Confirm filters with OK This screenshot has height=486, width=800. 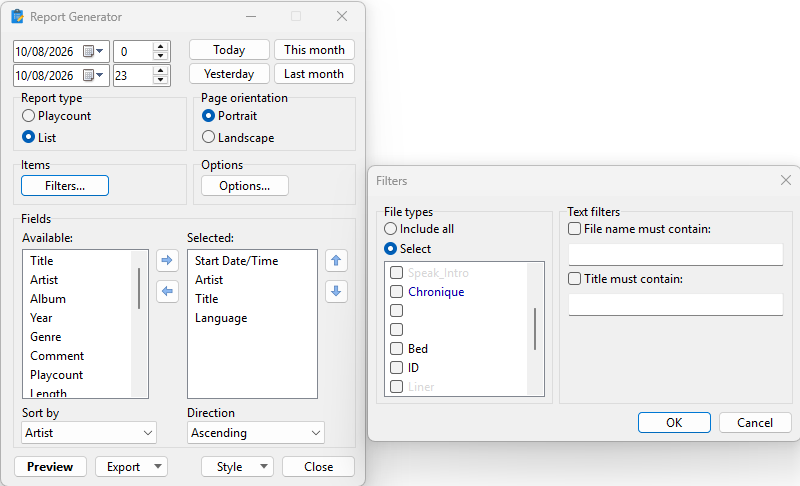tap(674, 422)
